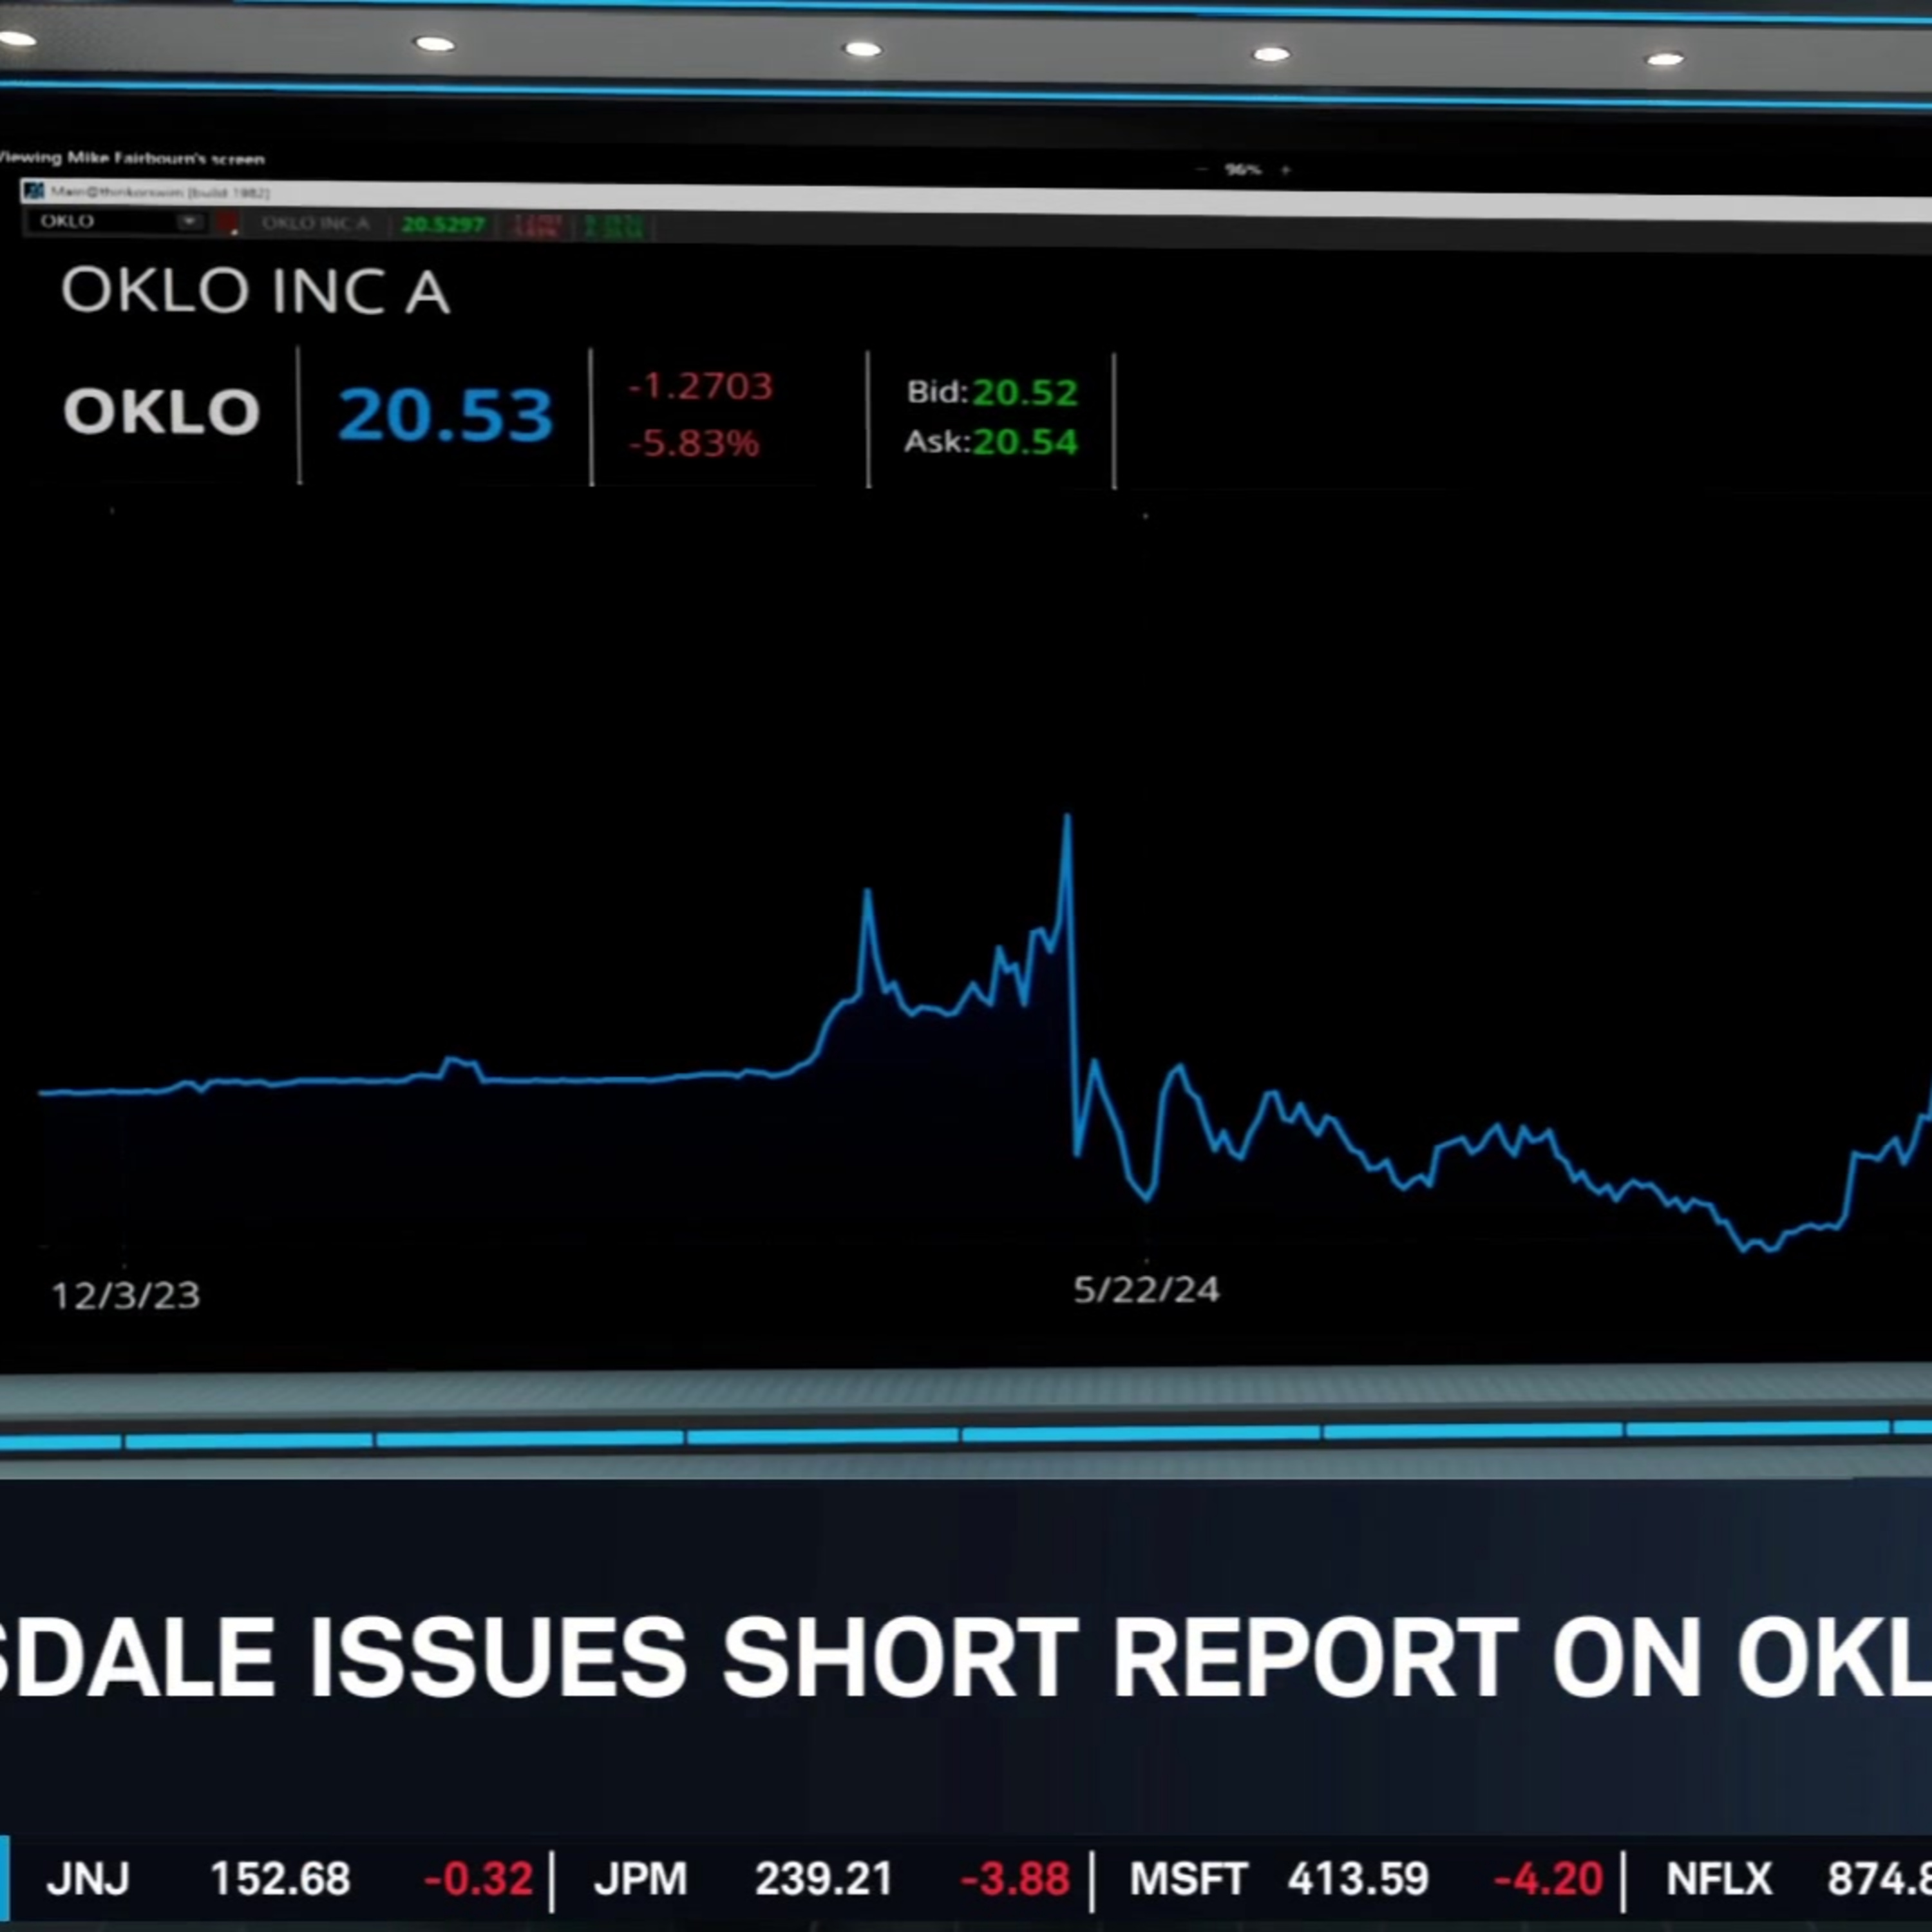This screenshot has height=1932, width=1932.
Task: Click the -1.2703 net change value
Action: (700, 386)
